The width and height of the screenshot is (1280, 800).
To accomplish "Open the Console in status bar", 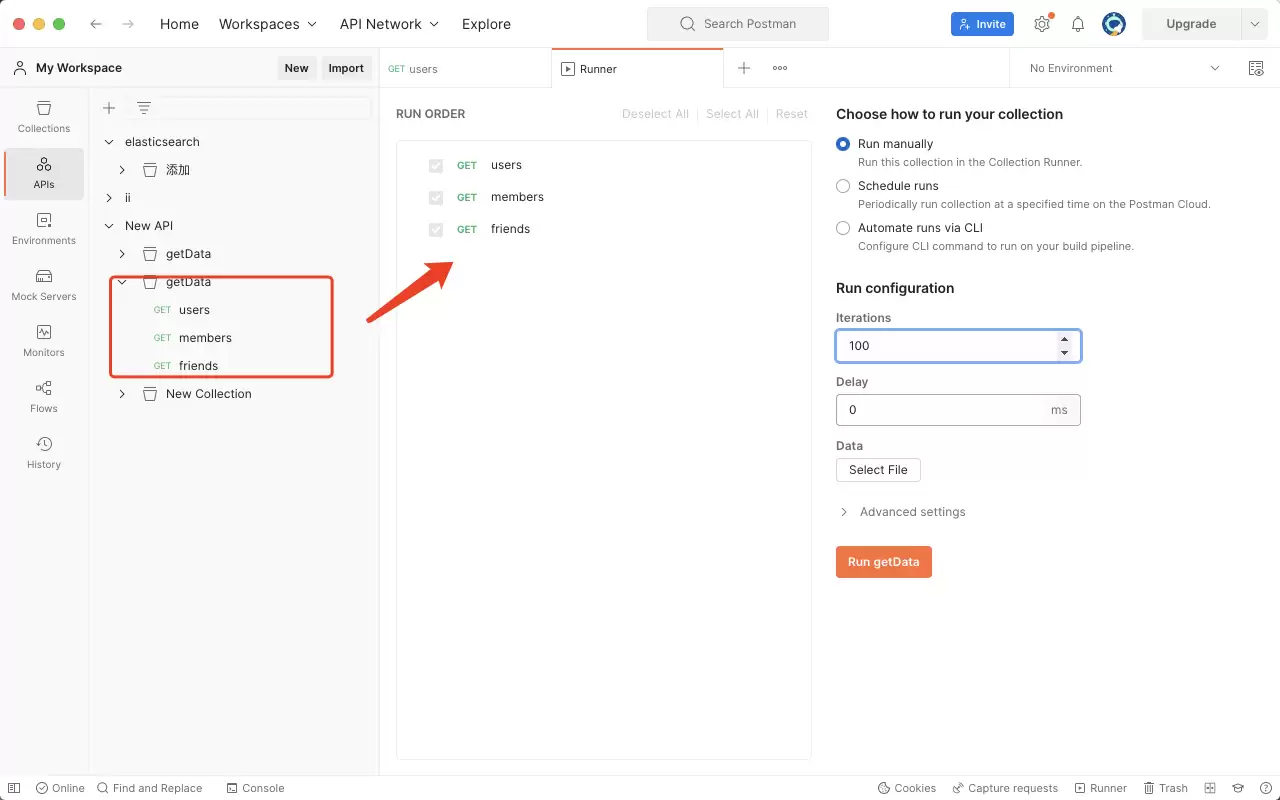I will [255, 788].
